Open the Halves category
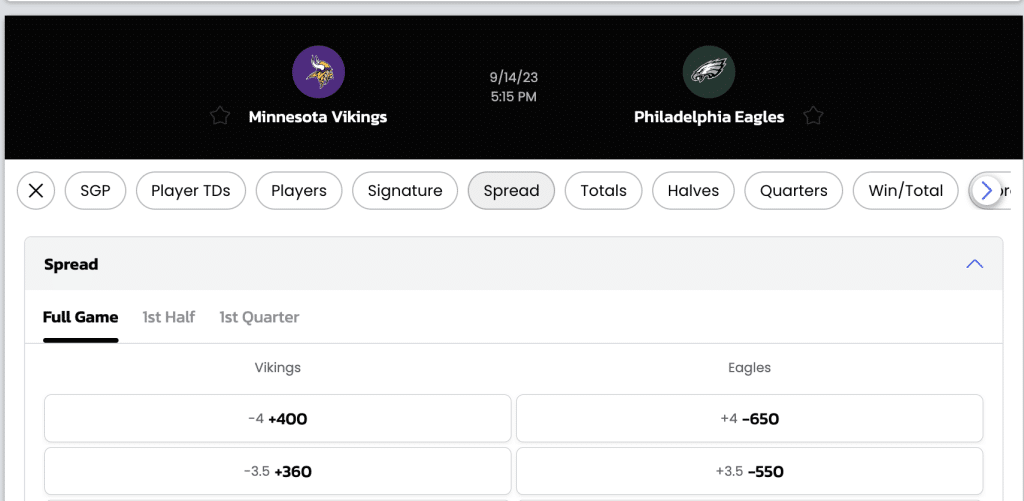The height and width of the screenshot is (501, 1024). pyautogui.click(x=693, y=191)
